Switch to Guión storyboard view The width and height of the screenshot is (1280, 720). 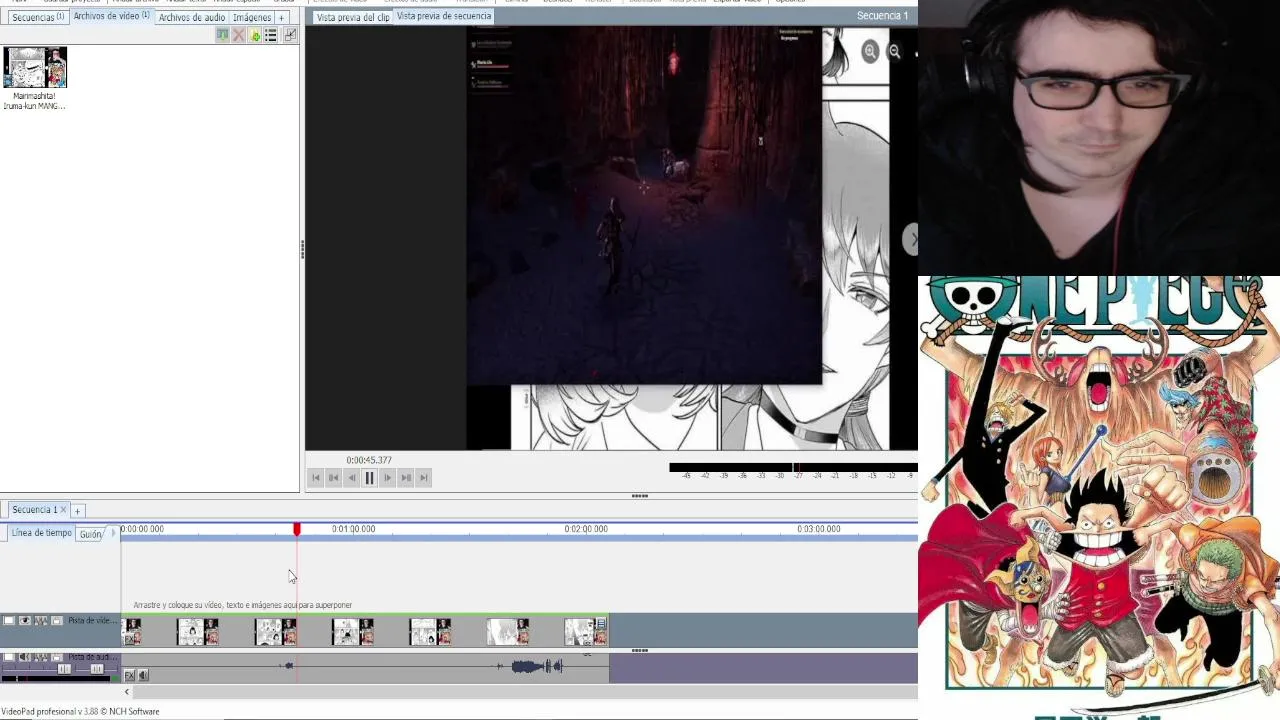coord(91,534)
